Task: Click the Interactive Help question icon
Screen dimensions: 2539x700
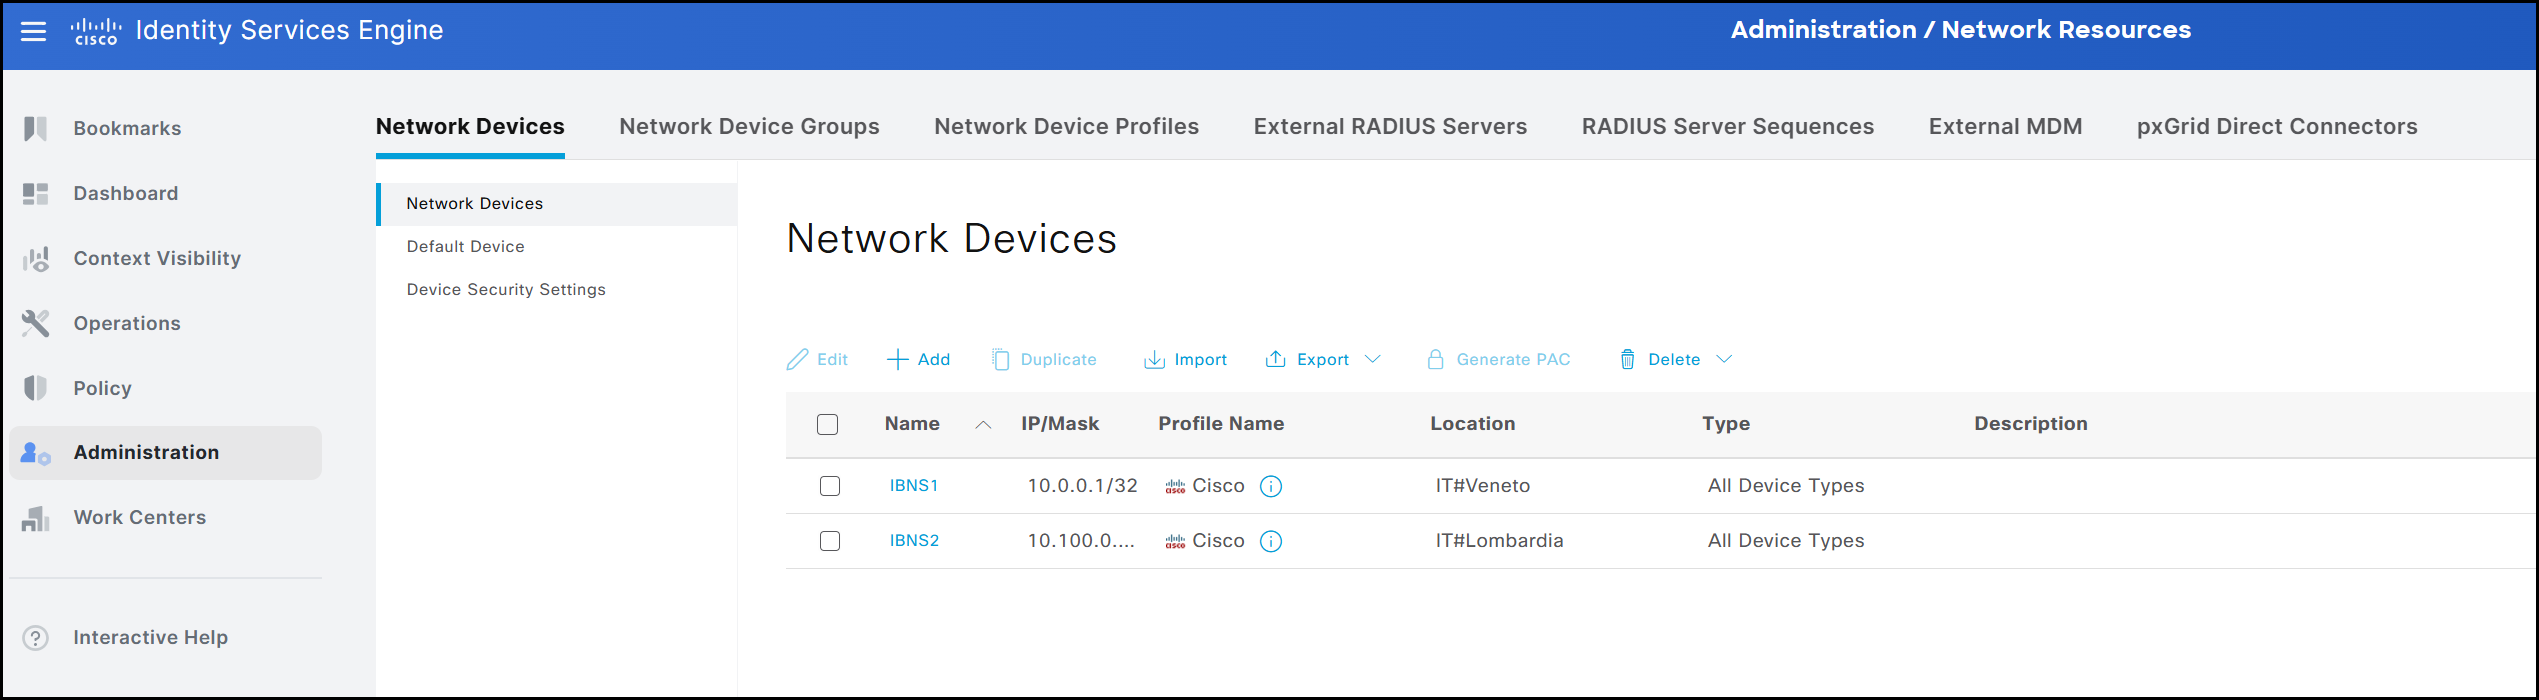Action: pos(36,638)
